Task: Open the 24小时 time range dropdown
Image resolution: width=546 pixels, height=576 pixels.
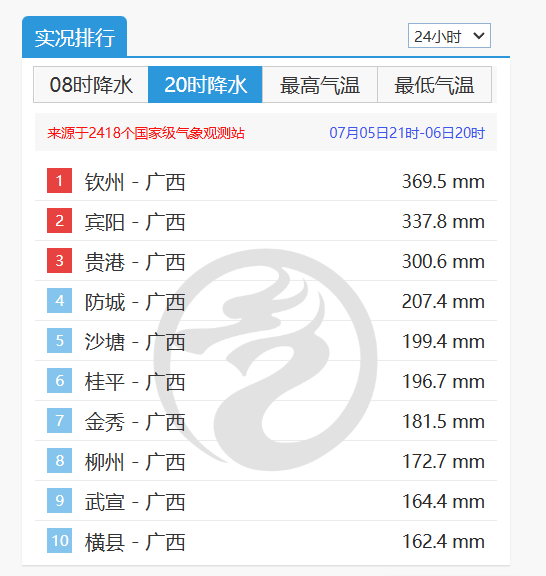Action: pyautogui.click(x=449, y=36)
